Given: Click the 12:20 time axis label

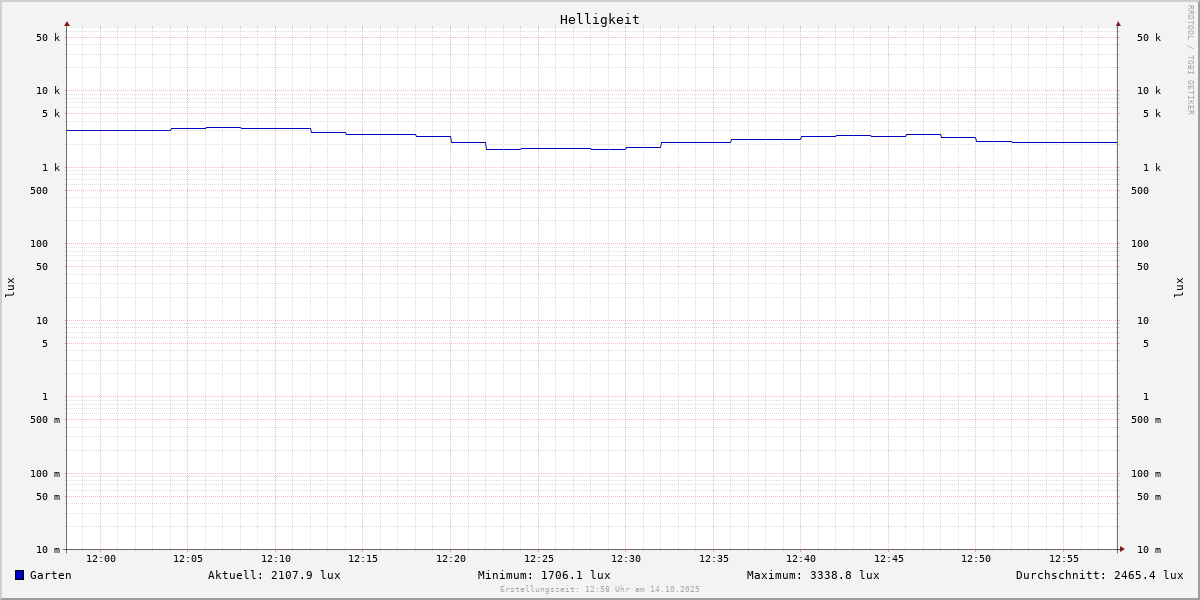Looking at the screenshot, I should coord(451,559).
